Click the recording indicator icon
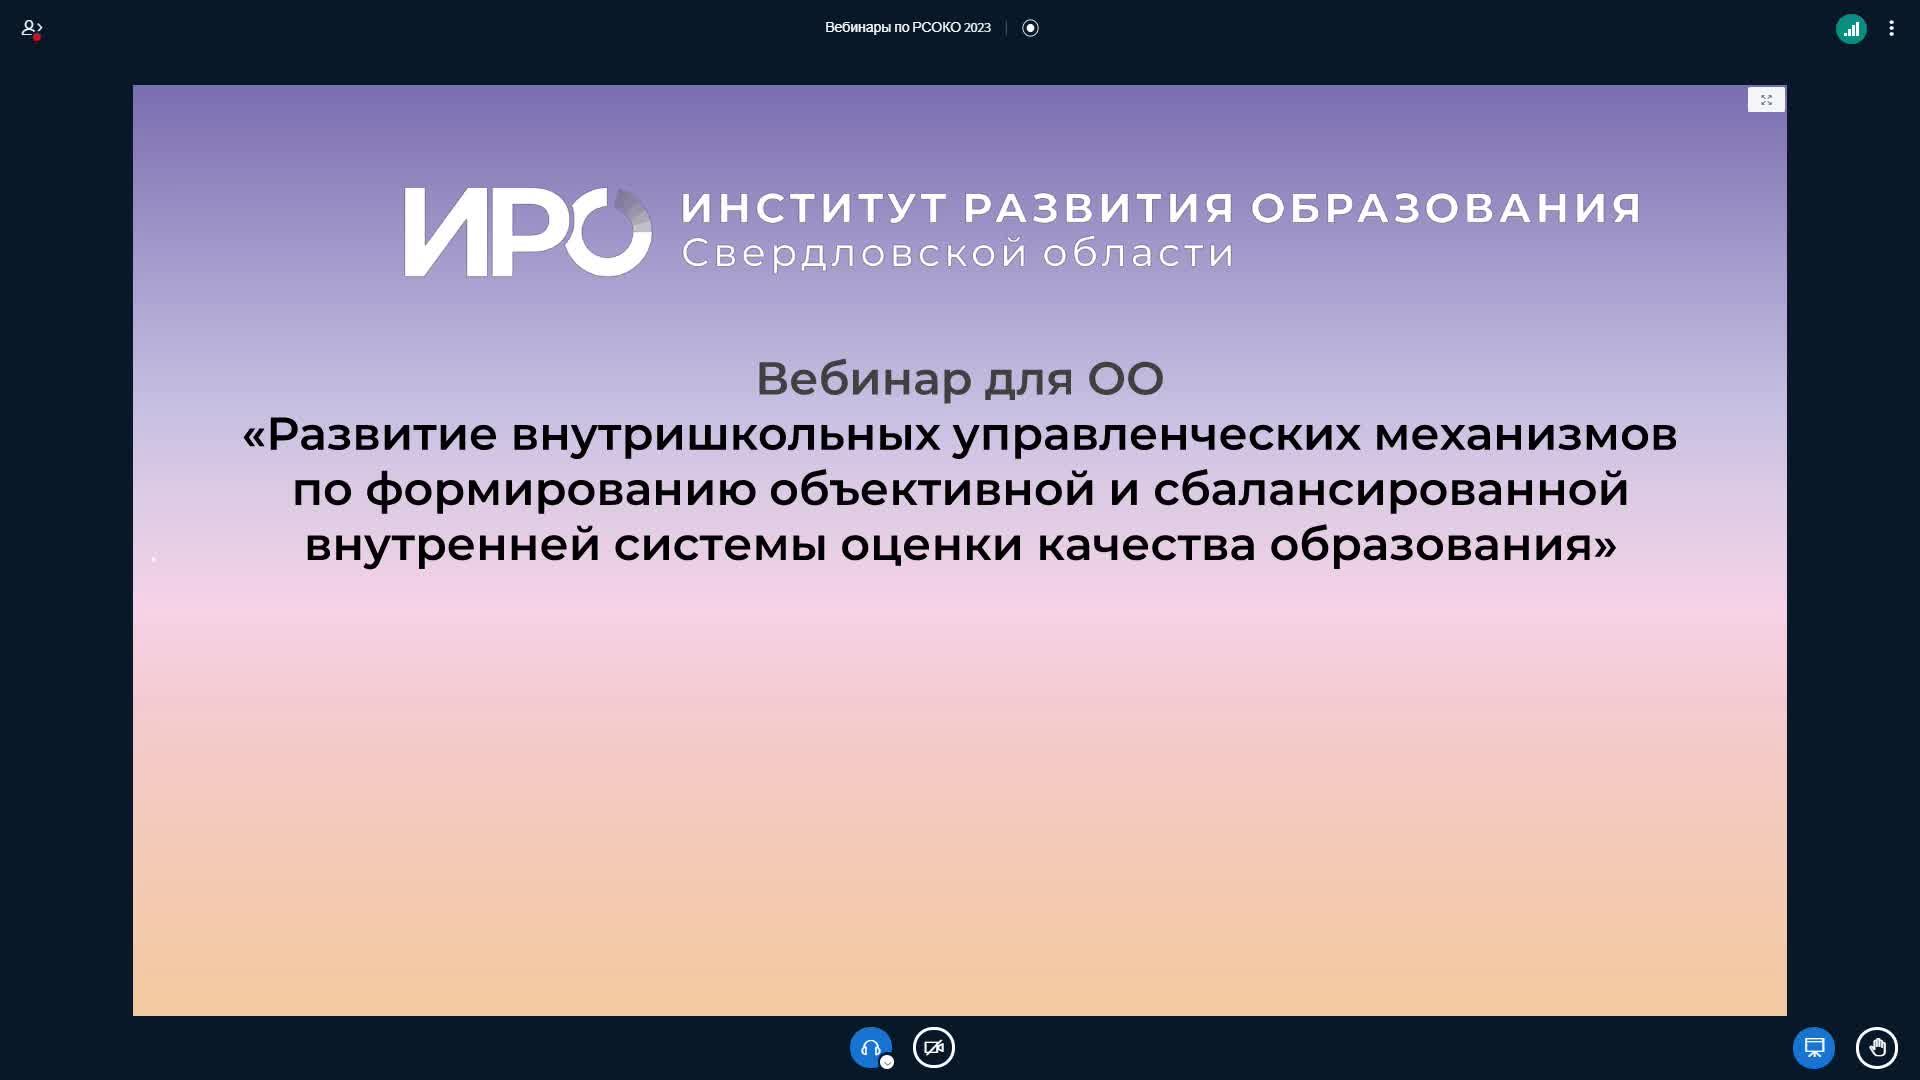The height and width of the screenshot is (1080, 1920). [x=1030, y=28]
